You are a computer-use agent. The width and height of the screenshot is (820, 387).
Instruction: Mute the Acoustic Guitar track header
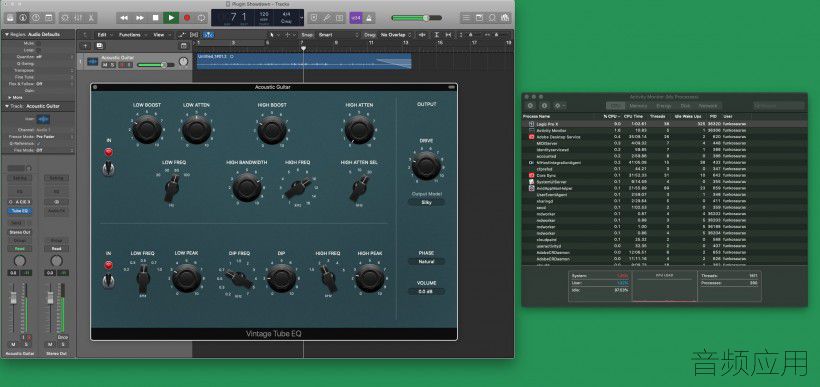pos(105,65)
